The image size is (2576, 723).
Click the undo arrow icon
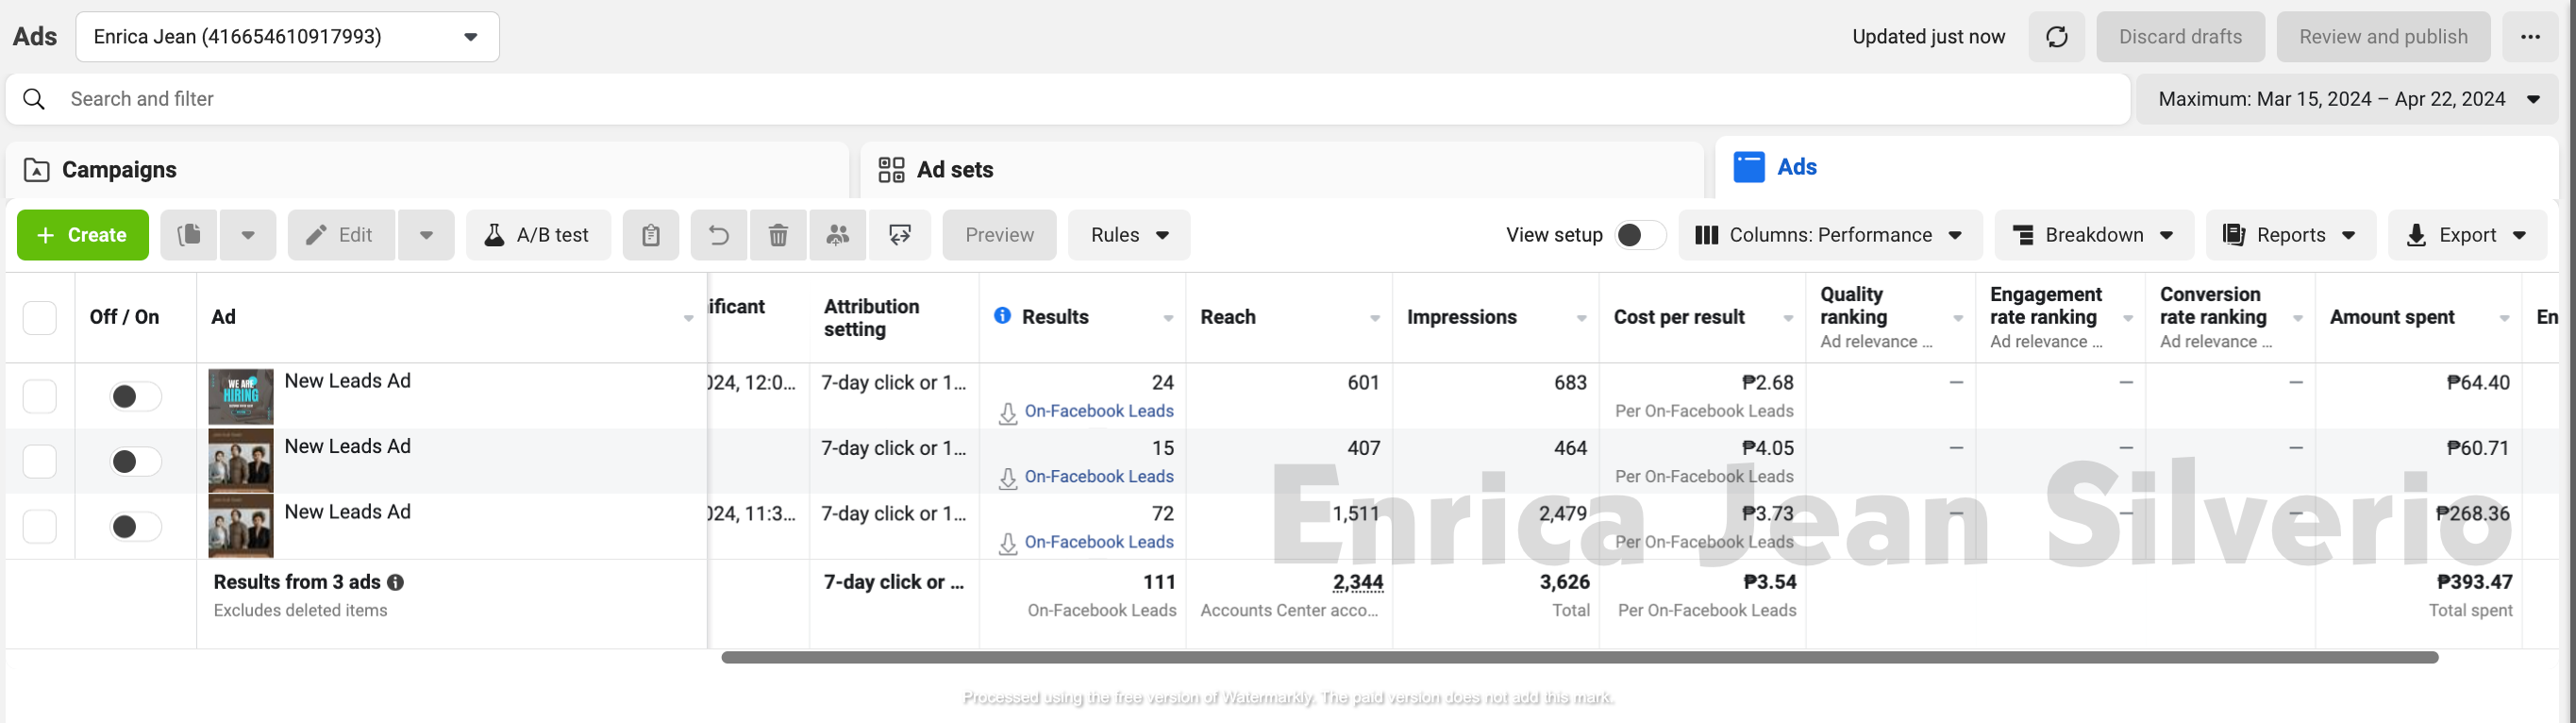click(x=719, y=235)
